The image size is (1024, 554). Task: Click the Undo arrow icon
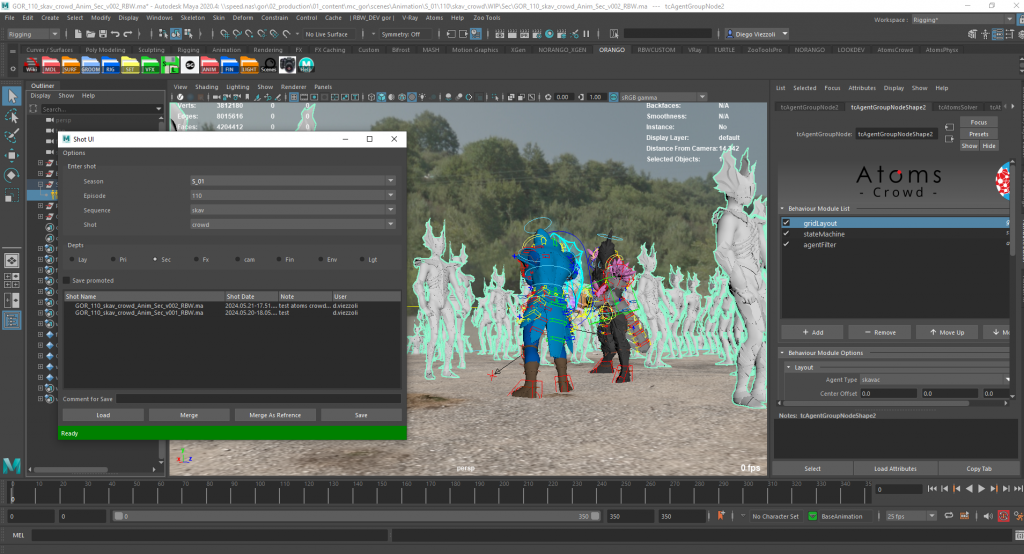tap(115, 34)
